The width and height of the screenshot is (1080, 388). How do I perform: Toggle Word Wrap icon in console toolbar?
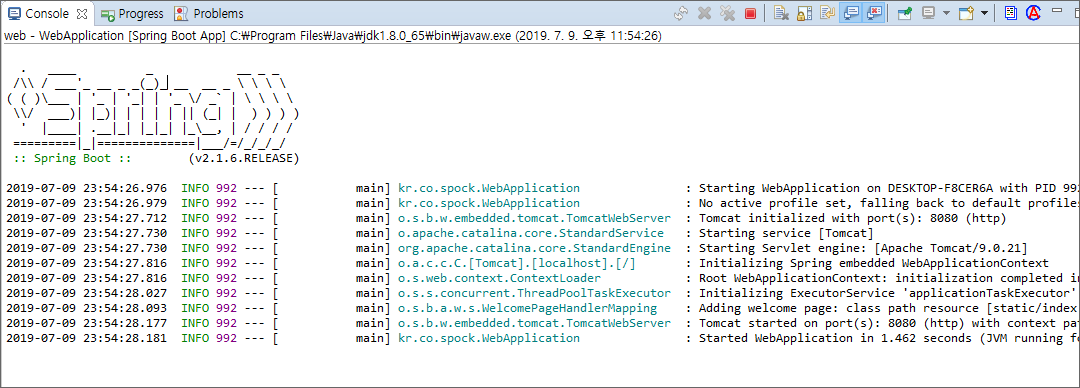(827, 12)
